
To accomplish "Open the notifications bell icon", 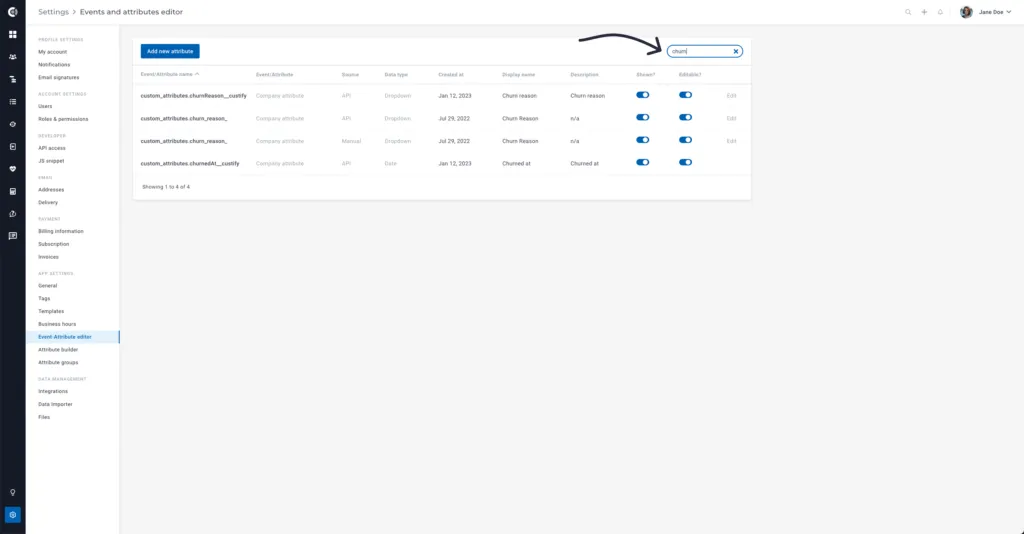I will pos(940,12).
